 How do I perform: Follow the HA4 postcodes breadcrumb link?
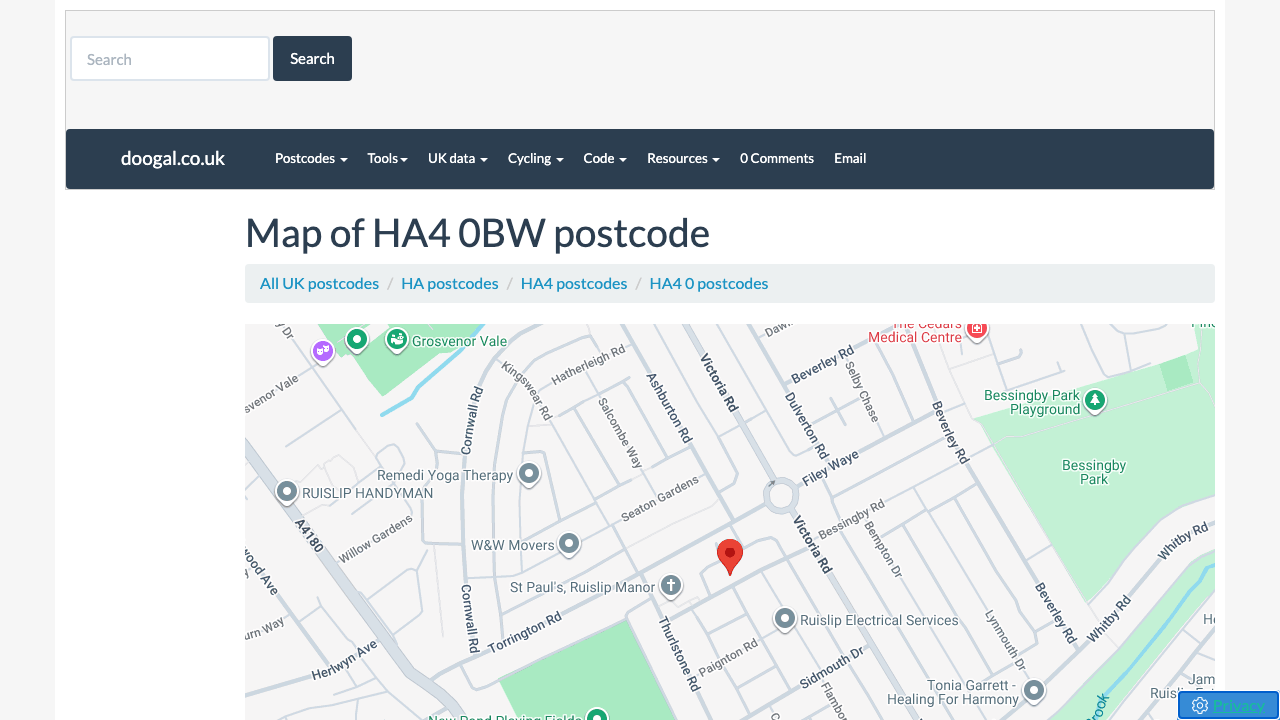click(574, 283)
